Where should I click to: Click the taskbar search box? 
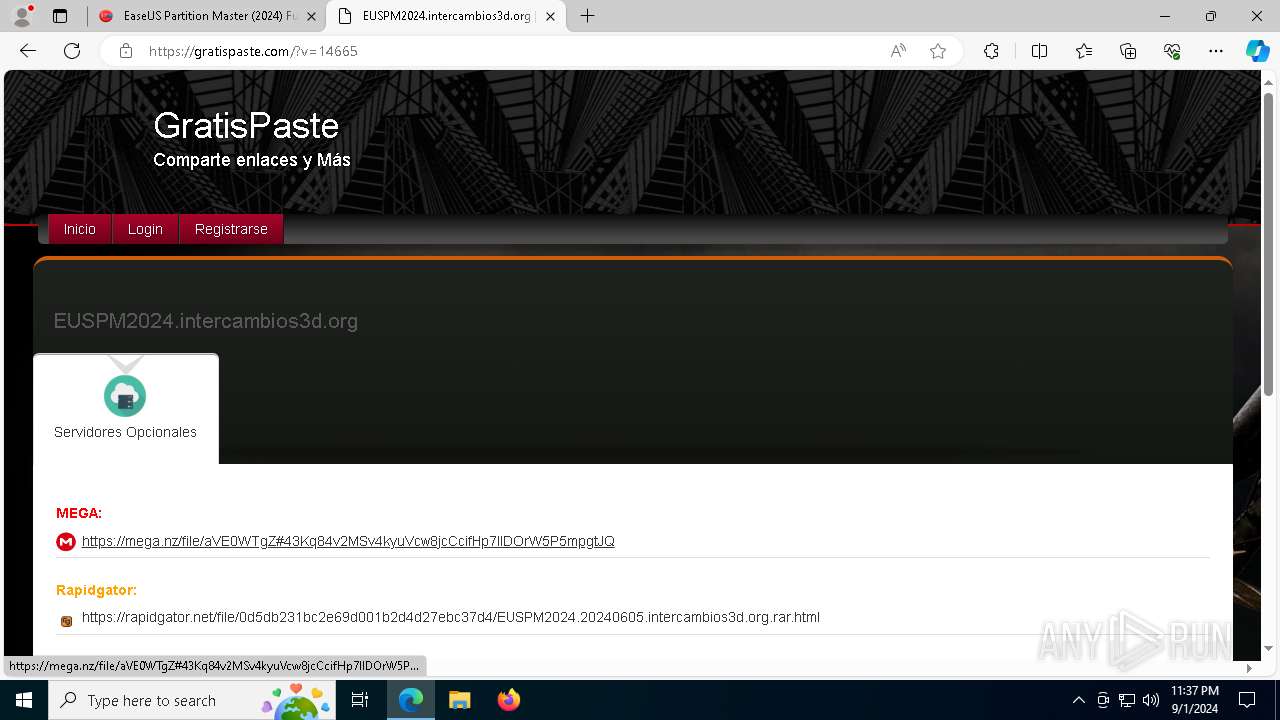[193, 700]
